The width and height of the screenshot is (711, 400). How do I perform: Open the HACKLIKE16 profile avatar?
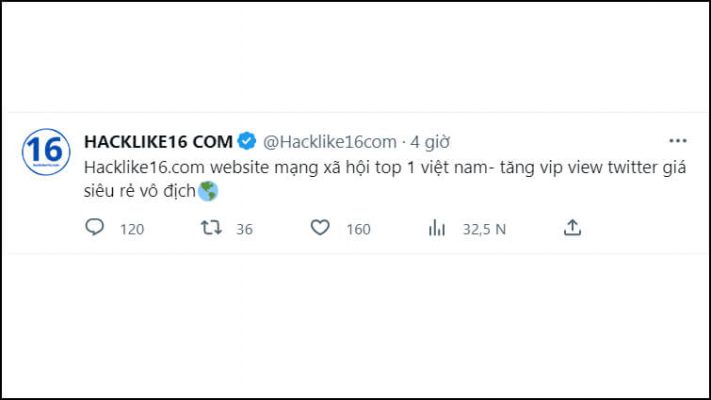(x=45, y=152)
